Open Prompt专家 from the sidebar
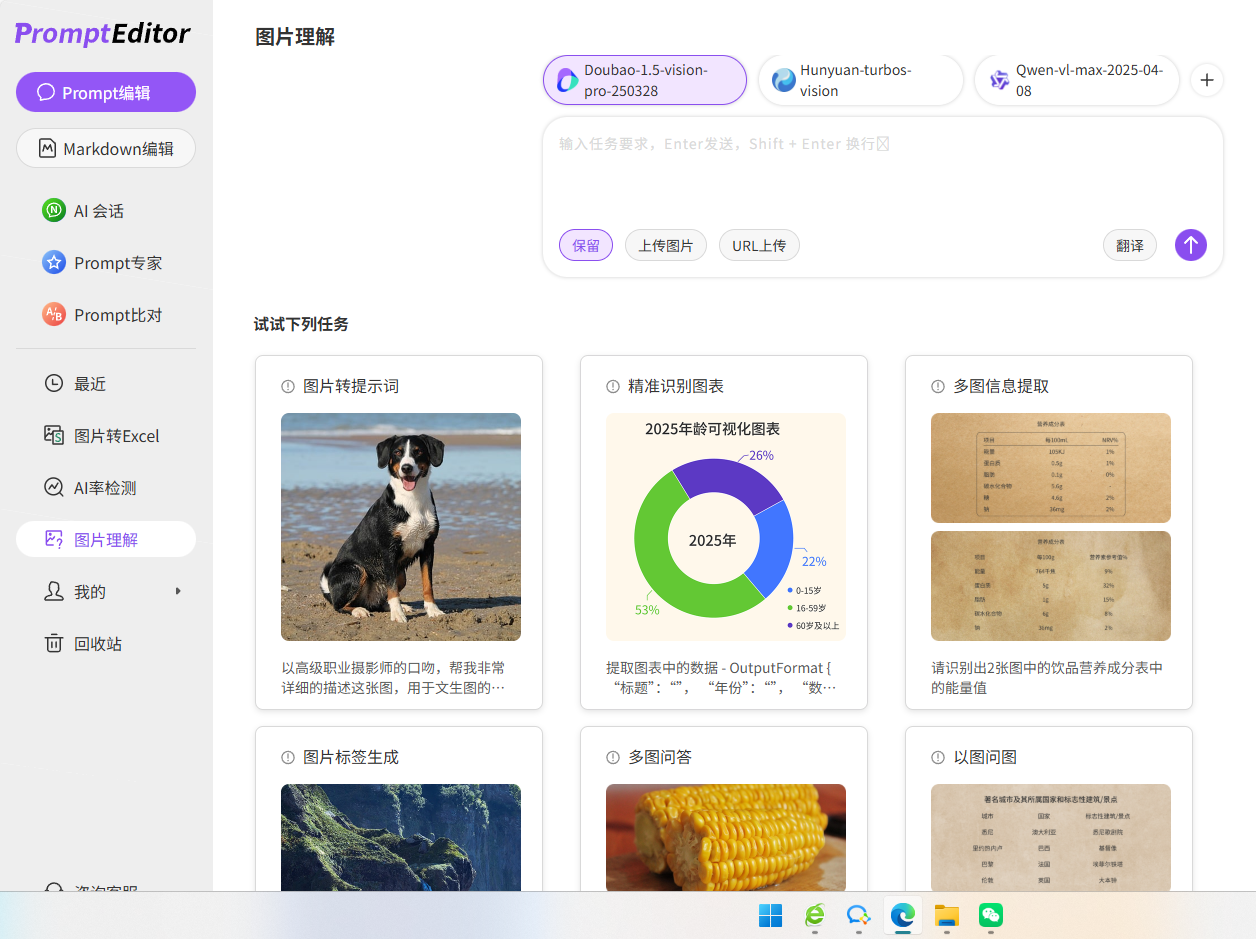This screenshot has height=939, width=1256. [117, 263]
